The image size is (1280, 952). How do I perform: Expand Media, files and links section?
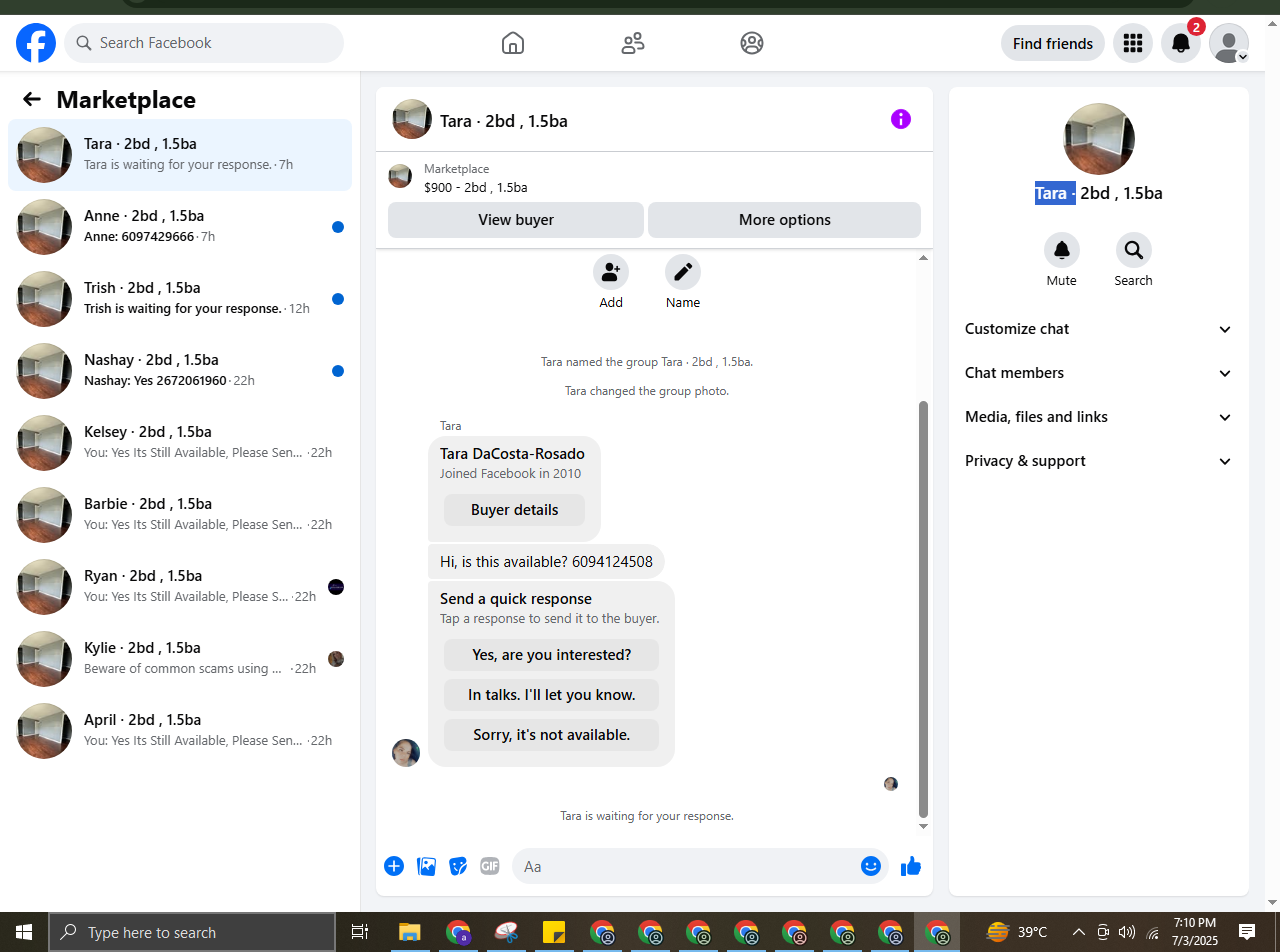pyautogui.click(x=1099, y=417)
